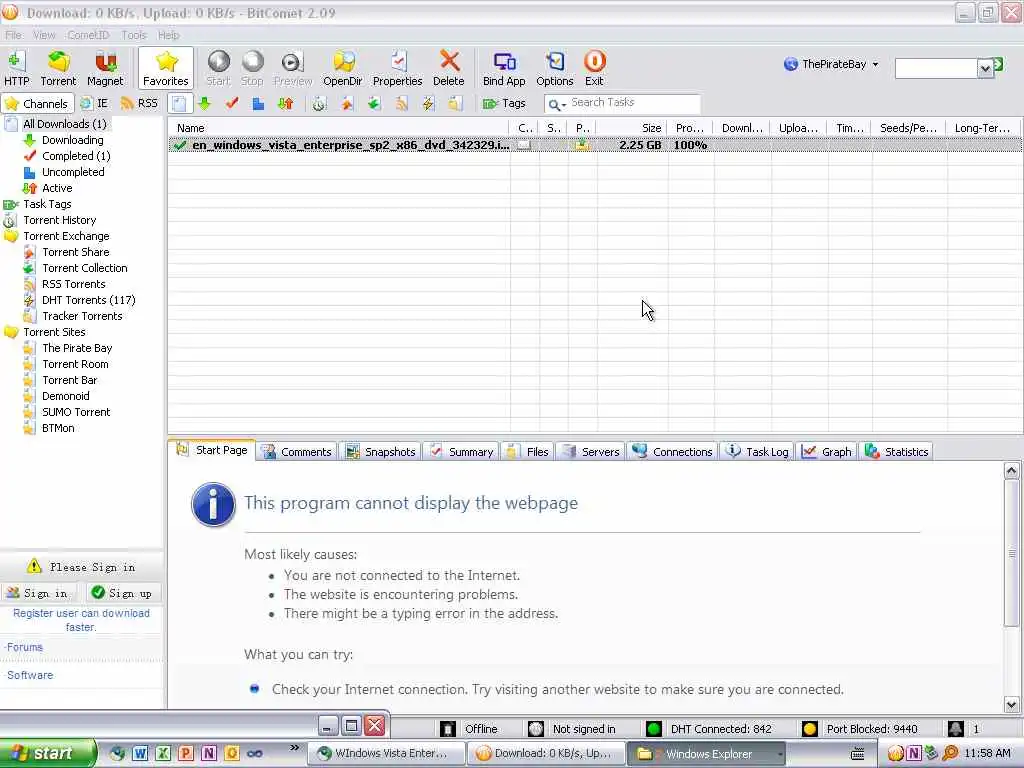Screen dimensions: 1024x768
Task: Open torrent history clock icon in filter bar
Action: [x=319, y=103]
